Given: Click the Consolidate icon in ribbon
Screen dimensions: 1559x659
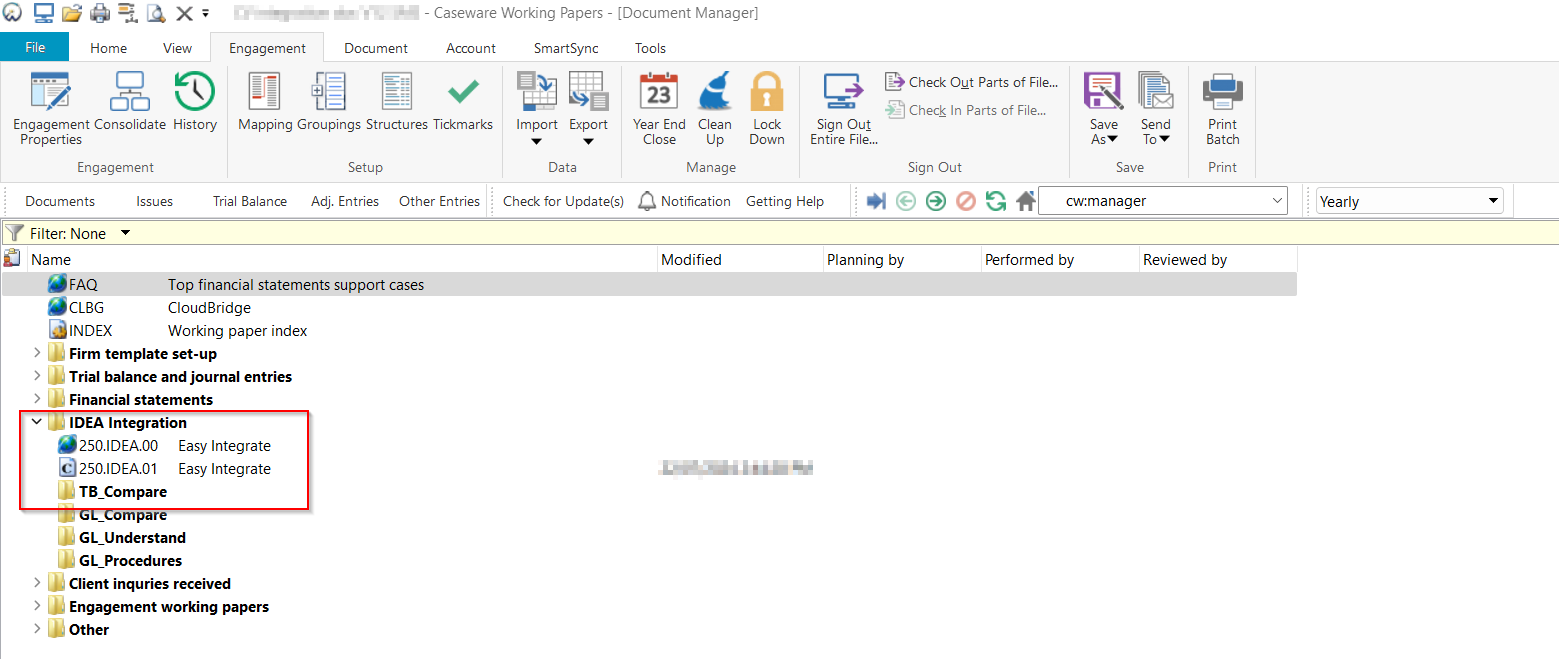Looking at the screenshot, I should pos(129,93).
